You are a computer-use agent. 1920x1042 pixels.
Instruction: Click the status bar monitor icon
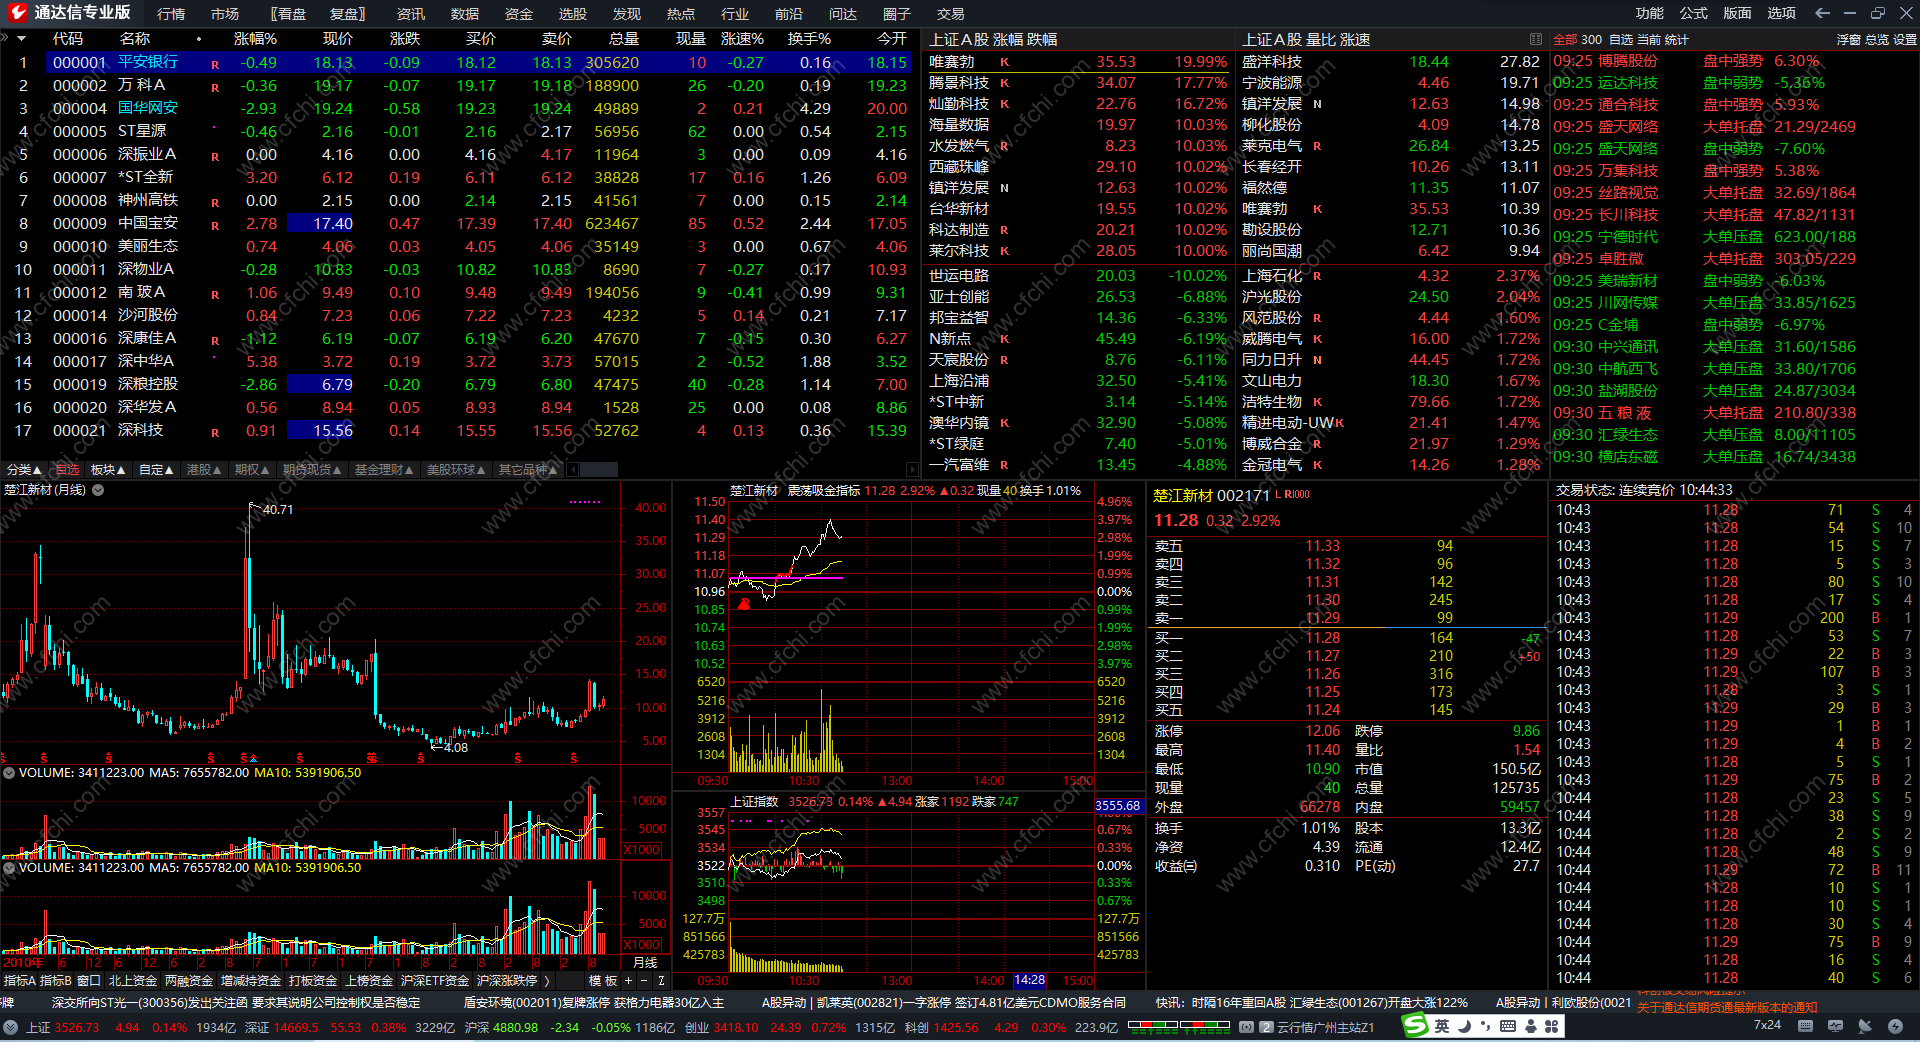1836,1026
